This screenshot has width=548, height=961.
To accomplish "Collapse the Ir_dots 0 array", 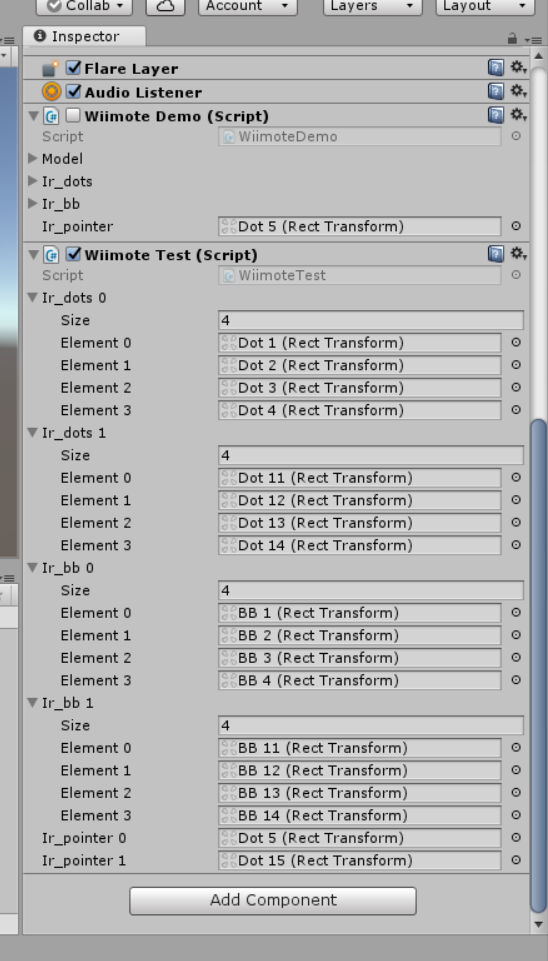I will coord(33,298).
